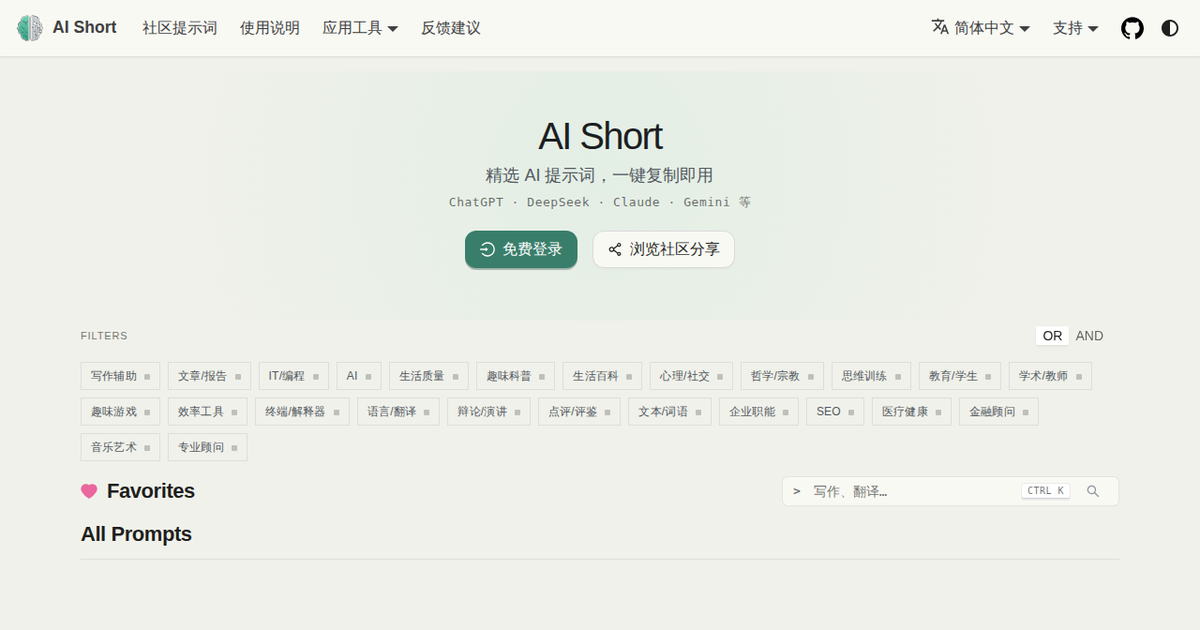Click the translate language icon
1200x630 pixels.
940,27
